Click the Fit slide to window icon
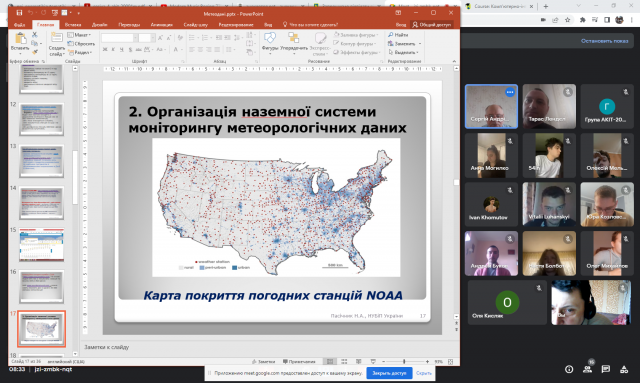 click(x=451, y=361)
